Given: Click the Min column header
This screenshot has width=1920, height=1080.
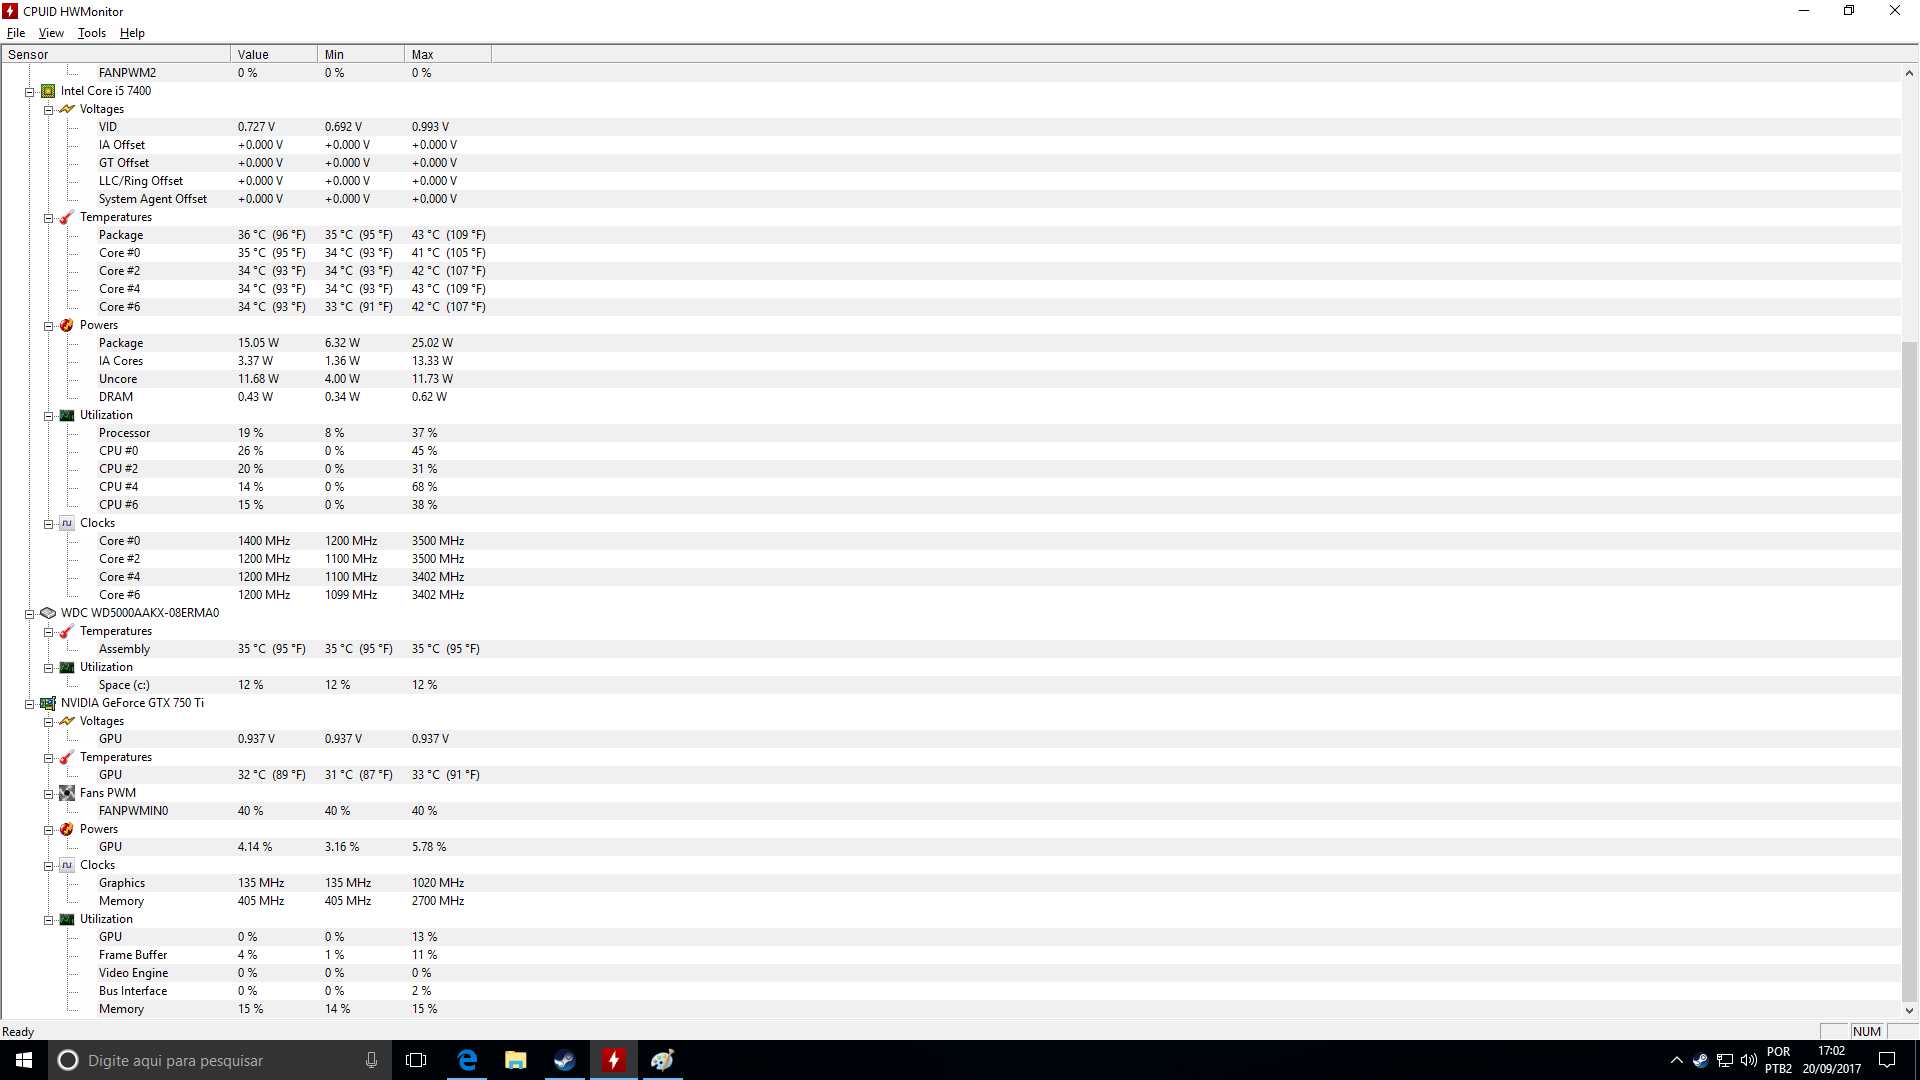Looking at the screenshot, I should pyautogui.click(x=361, y=55).
